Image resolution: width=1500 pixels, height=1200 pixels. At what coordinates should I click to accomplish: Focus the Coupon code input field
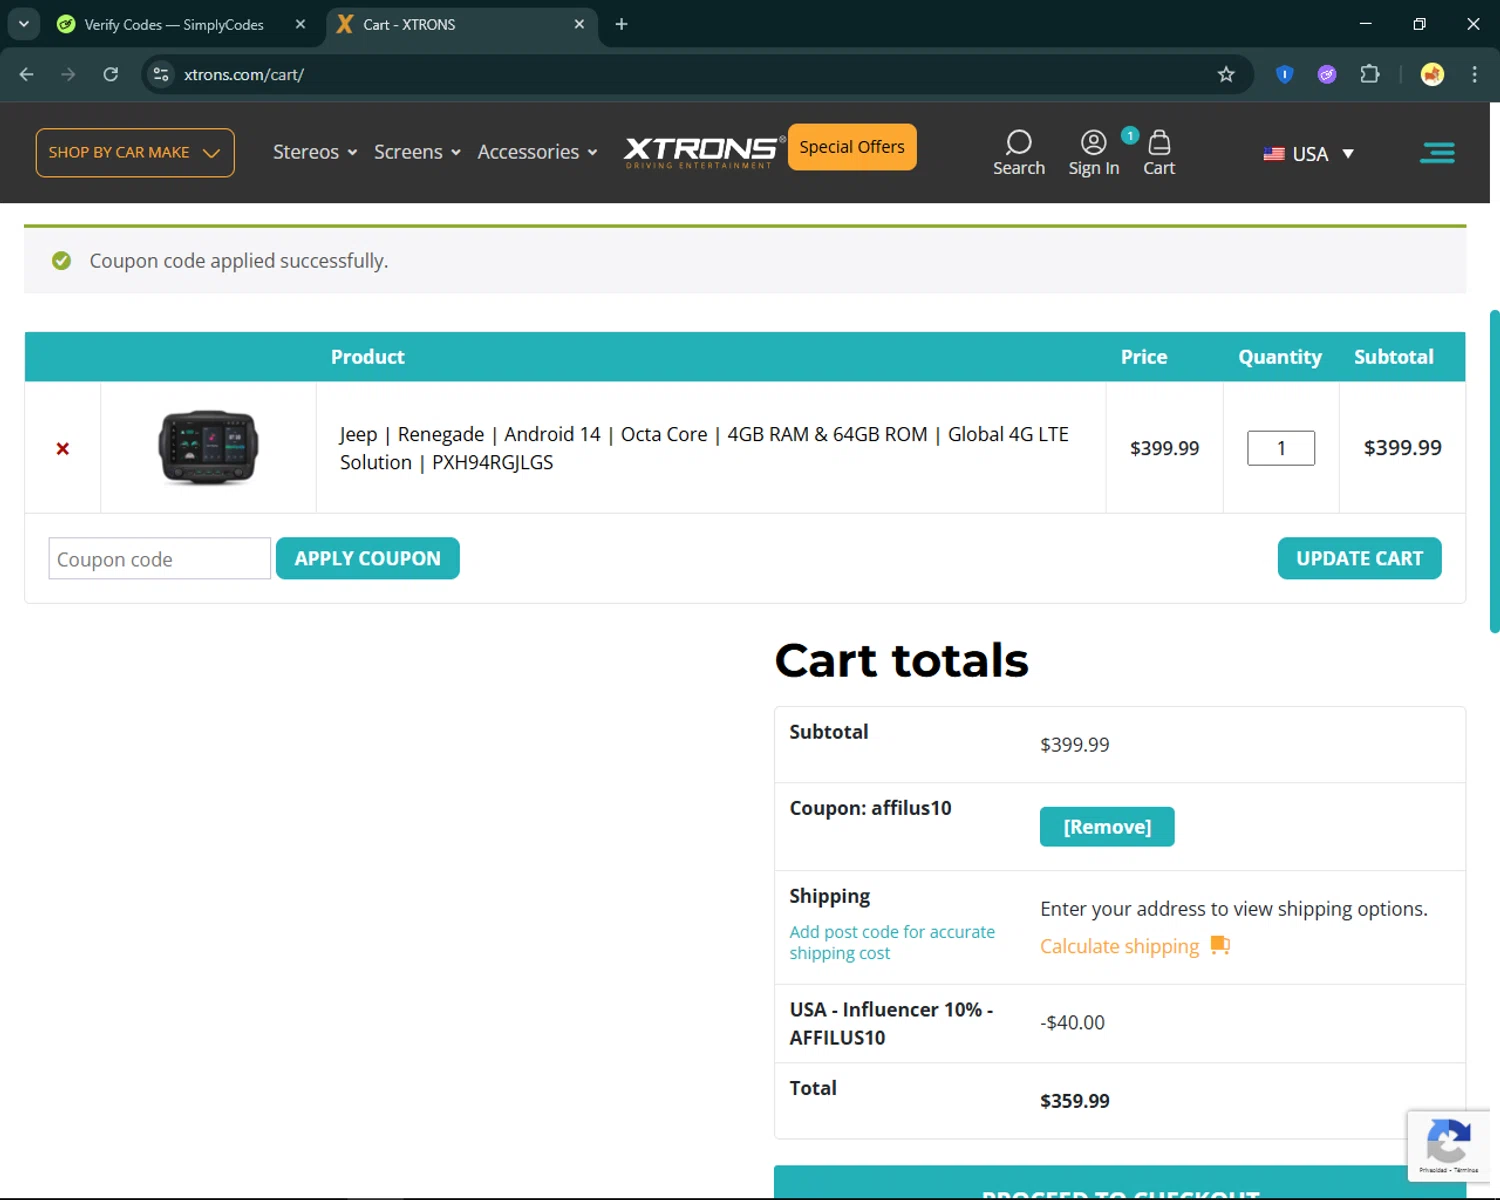[x=160, y=559]
